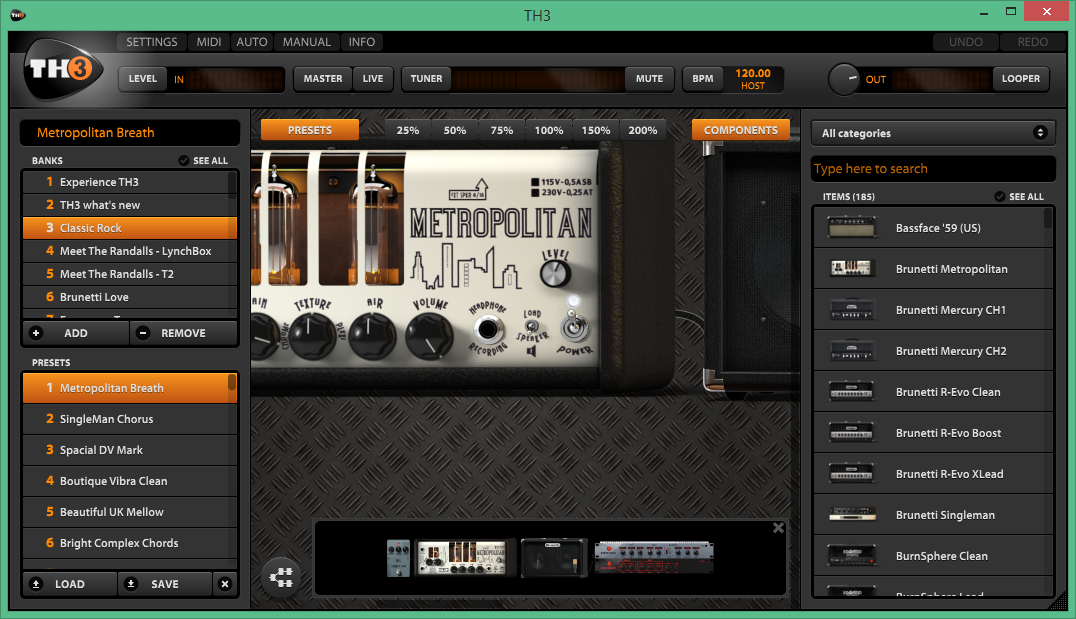This screenshot has height=619, width=1076.
Task: Set zoom to 200%
Action: click(642, 130)
